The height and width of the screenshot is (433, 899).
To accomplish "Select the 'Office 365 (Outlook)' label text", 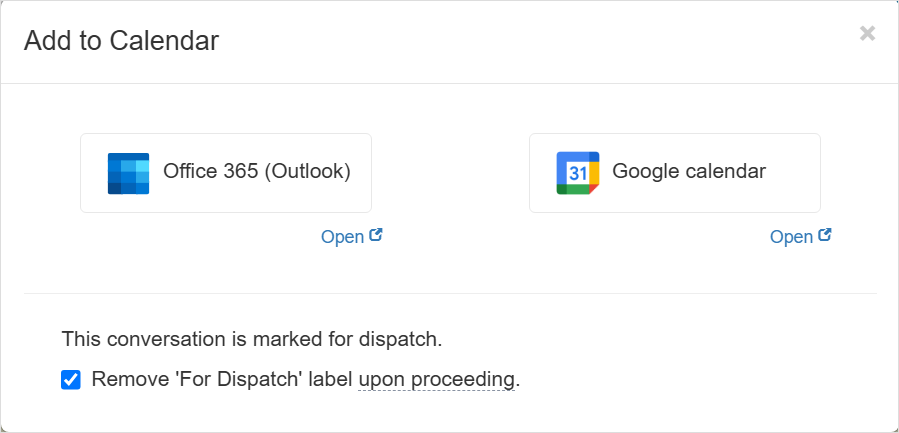I will 257,171.
